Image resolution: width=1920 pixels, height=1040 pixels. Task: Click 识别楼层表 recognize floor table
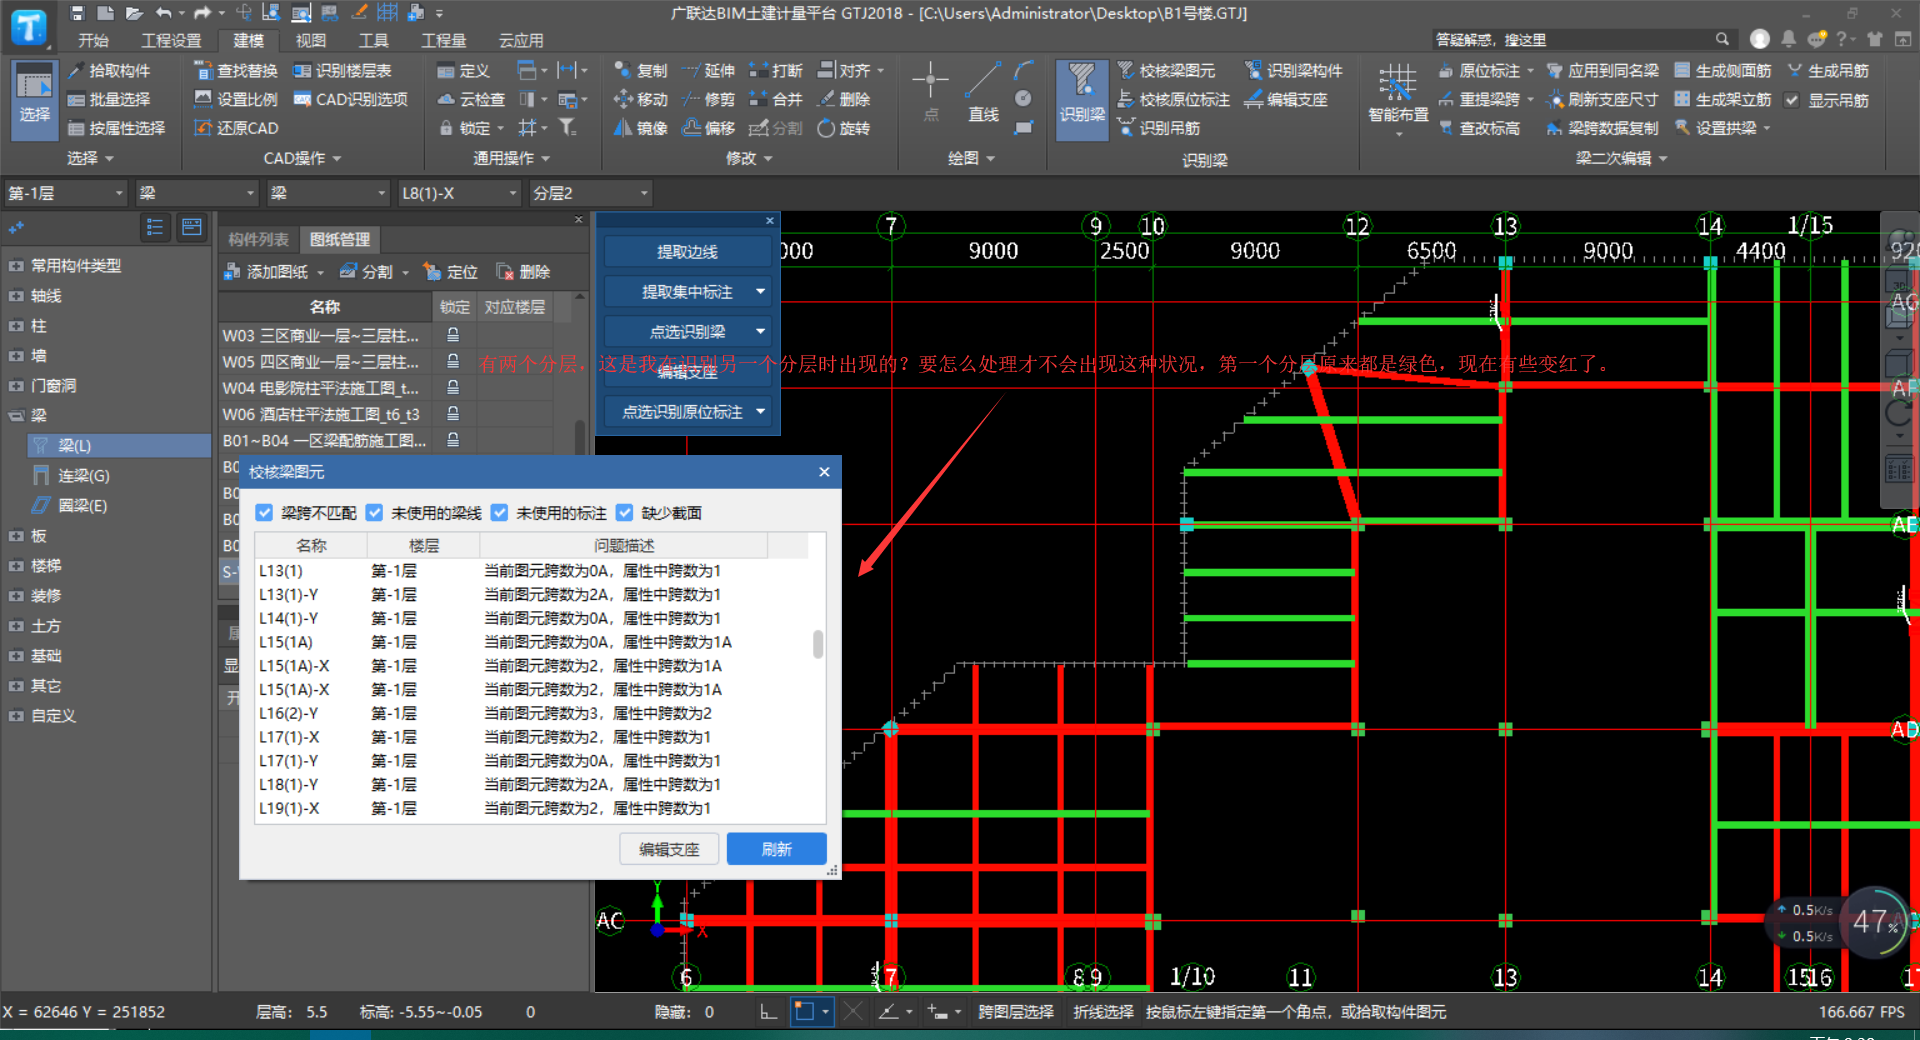[342, 71]
